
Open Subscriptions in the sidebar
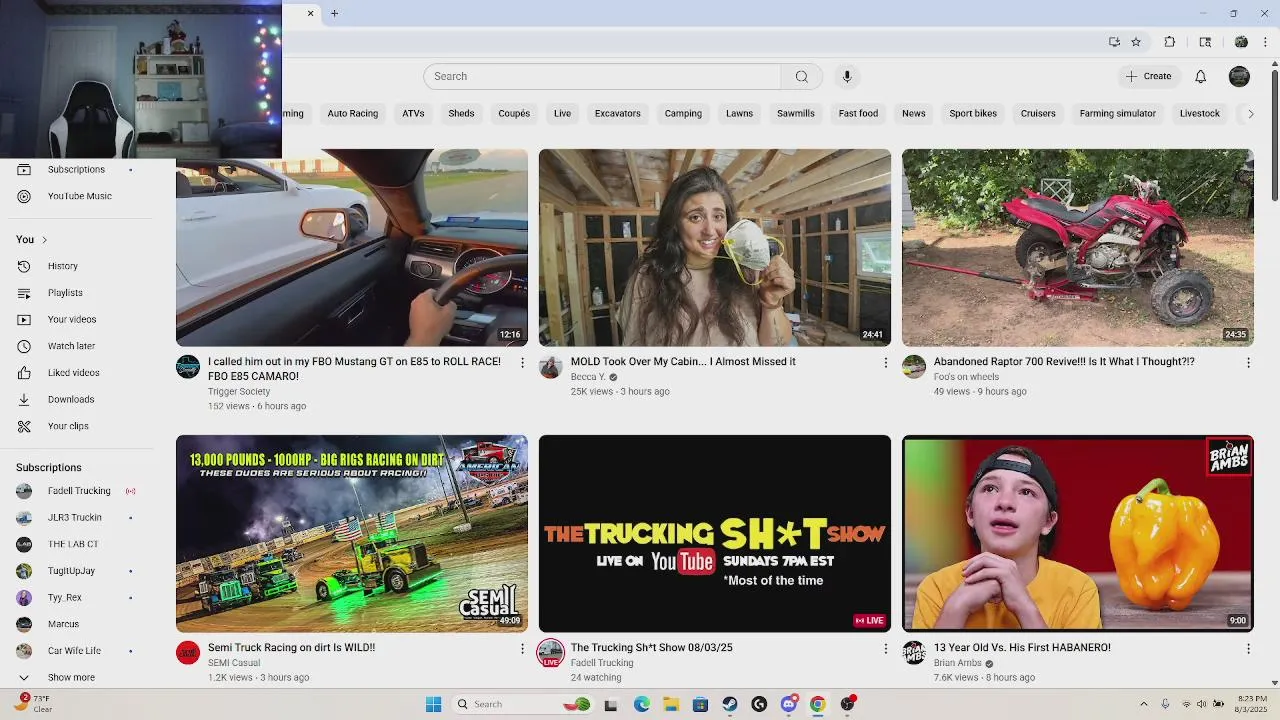[76, 169]
